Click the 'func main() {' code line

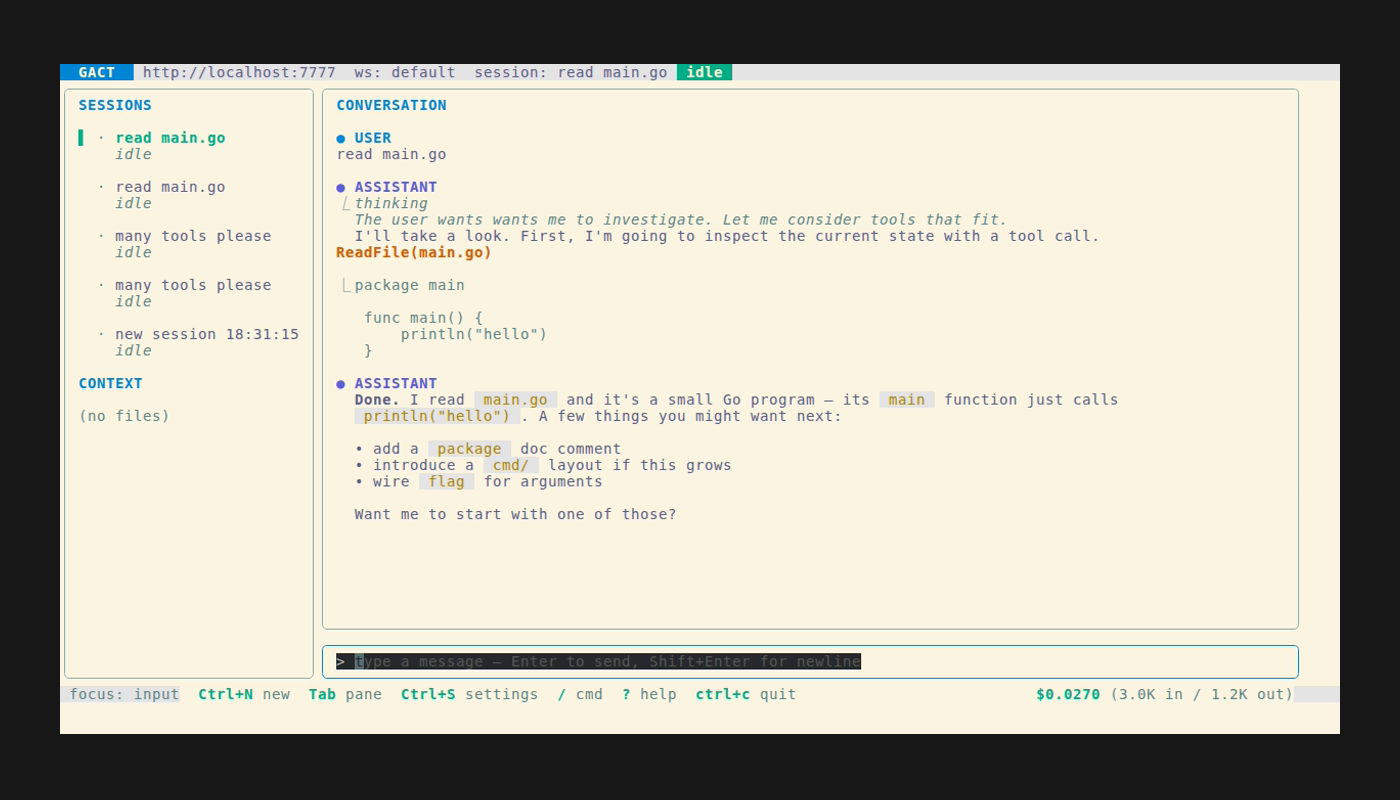pyautogui.click(x=423, y=318)
